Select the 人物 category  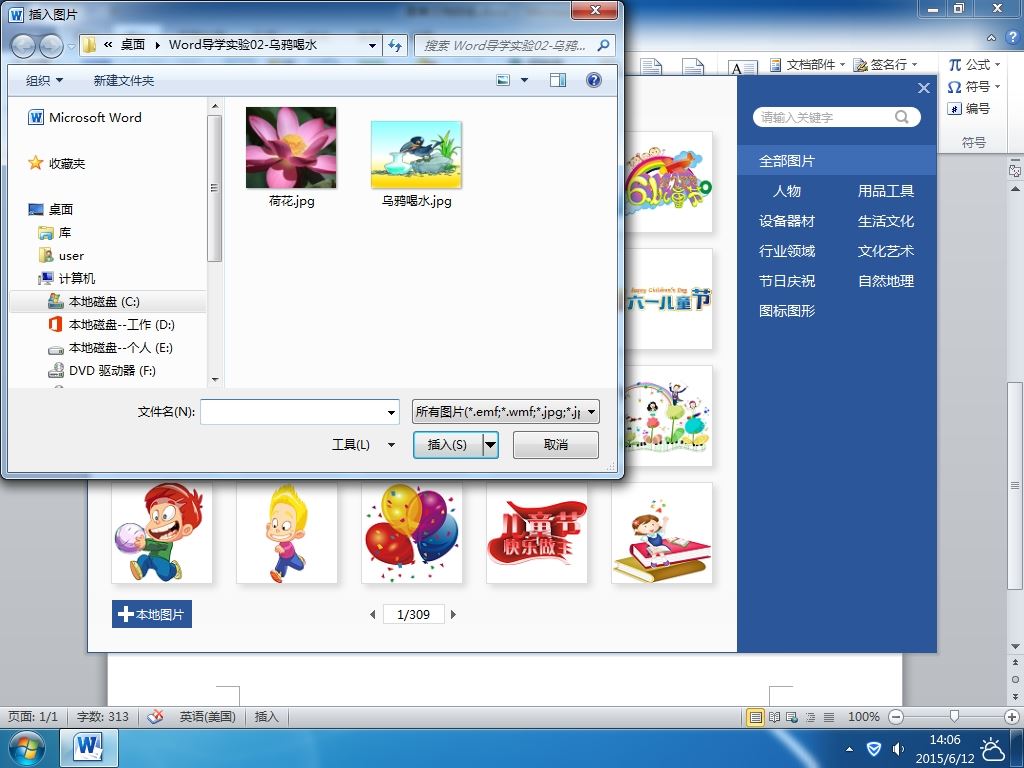tap(786, 191)
